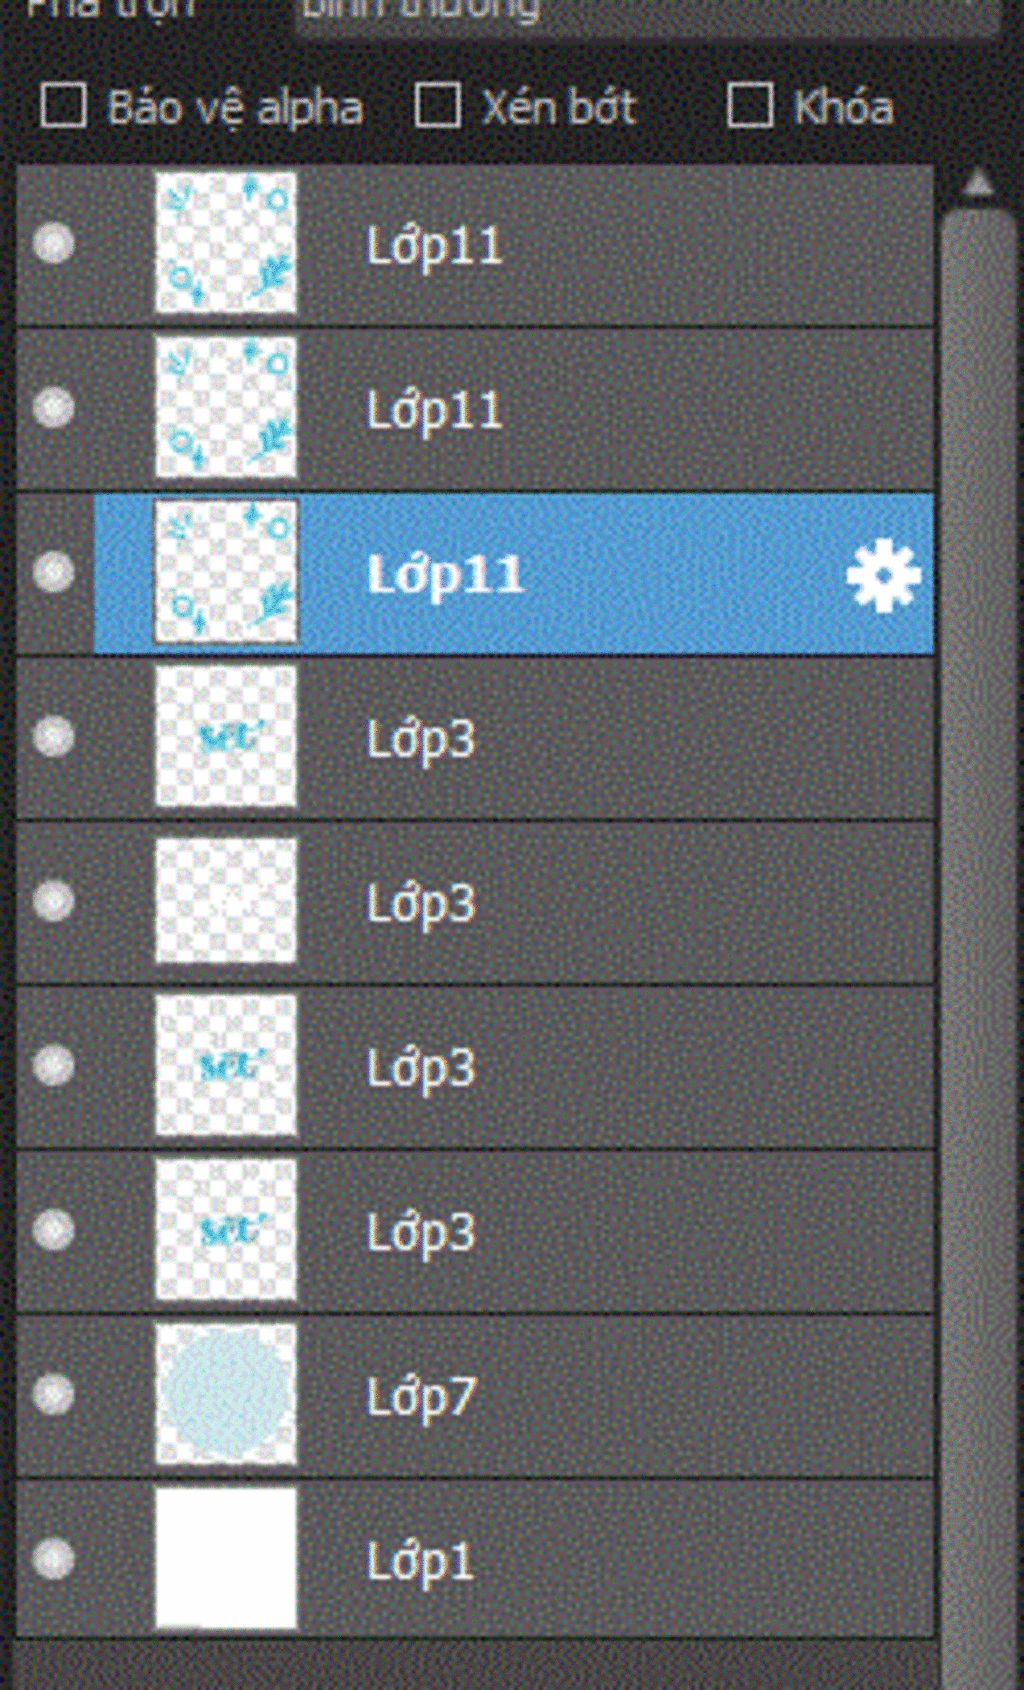Toggle visibility dot of the highlighted Lớp11 layer
This screenshot has width=1024, height=1690.
tap(53, 572)
